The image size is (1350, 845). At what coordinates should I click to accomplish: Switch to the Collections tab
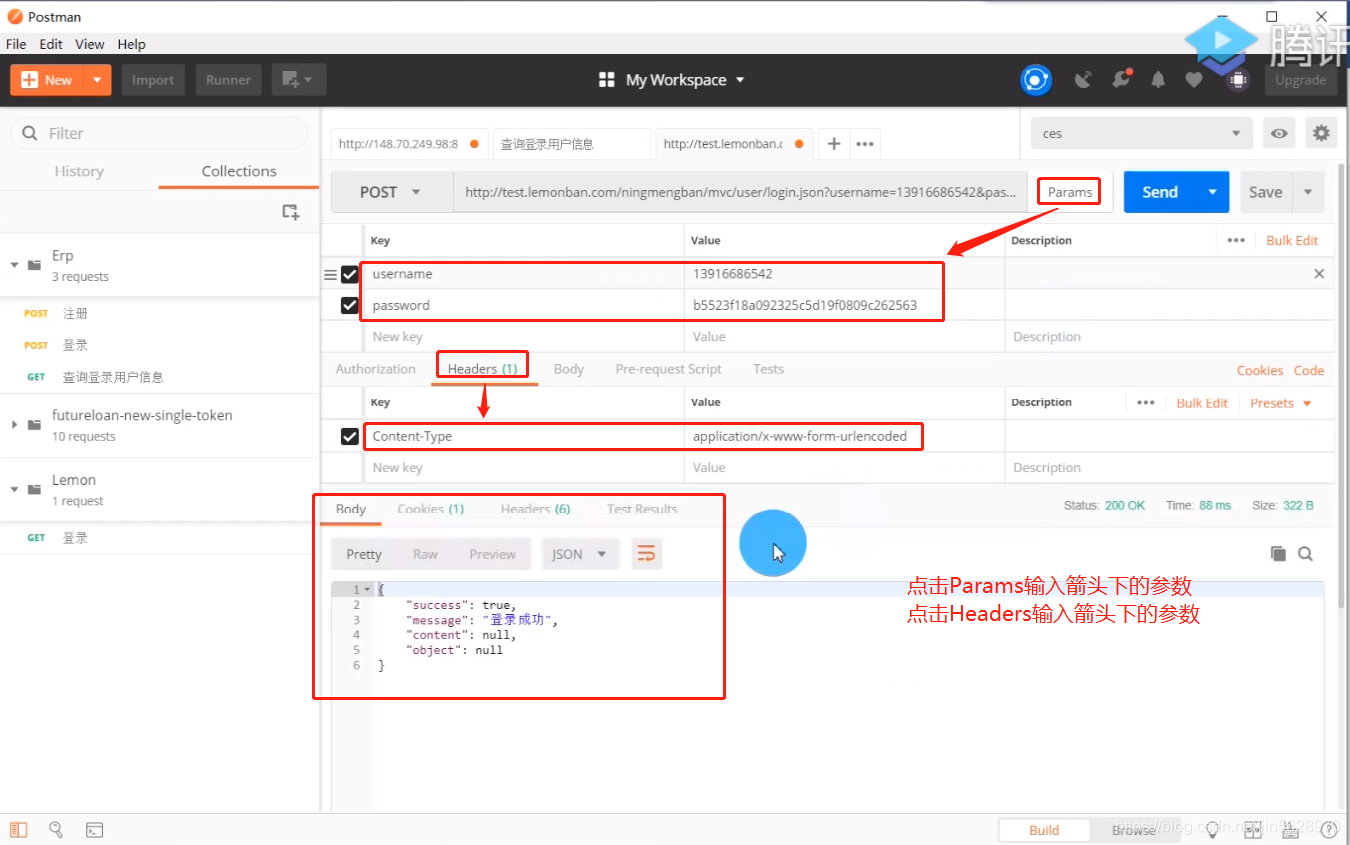click(239, 171)
